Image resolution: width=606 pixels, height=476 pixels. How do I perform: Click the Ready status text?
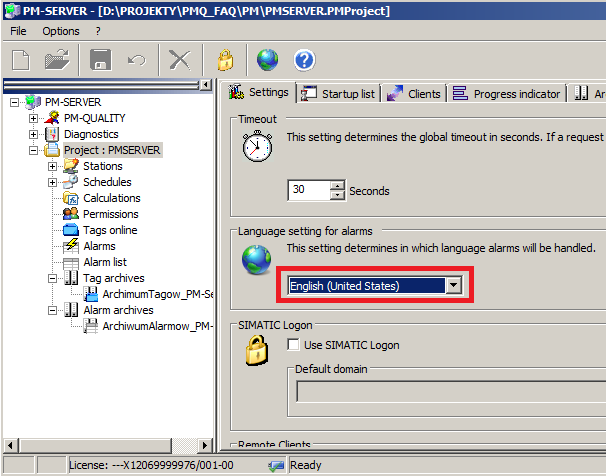pyautogui.click(x=305, y=465)
